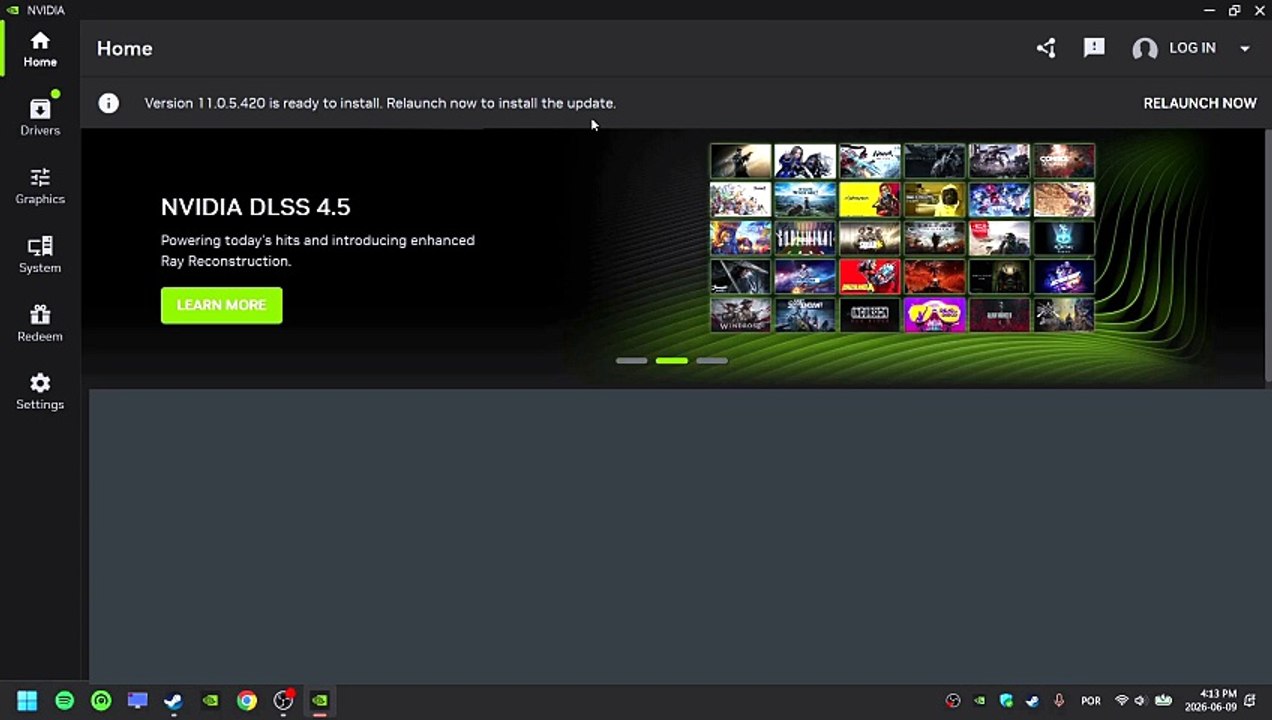Image resolution: width=1272 pixels, height=720 pixels.
Task: Open the Wi-Fi network tray icon
Action: (x=1121, y=701)
